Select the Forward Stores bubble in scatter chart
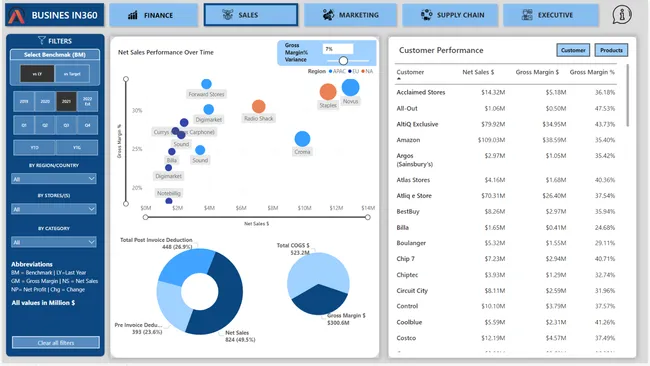The height and width of the screenshot is (366, 650). [206, 84]
